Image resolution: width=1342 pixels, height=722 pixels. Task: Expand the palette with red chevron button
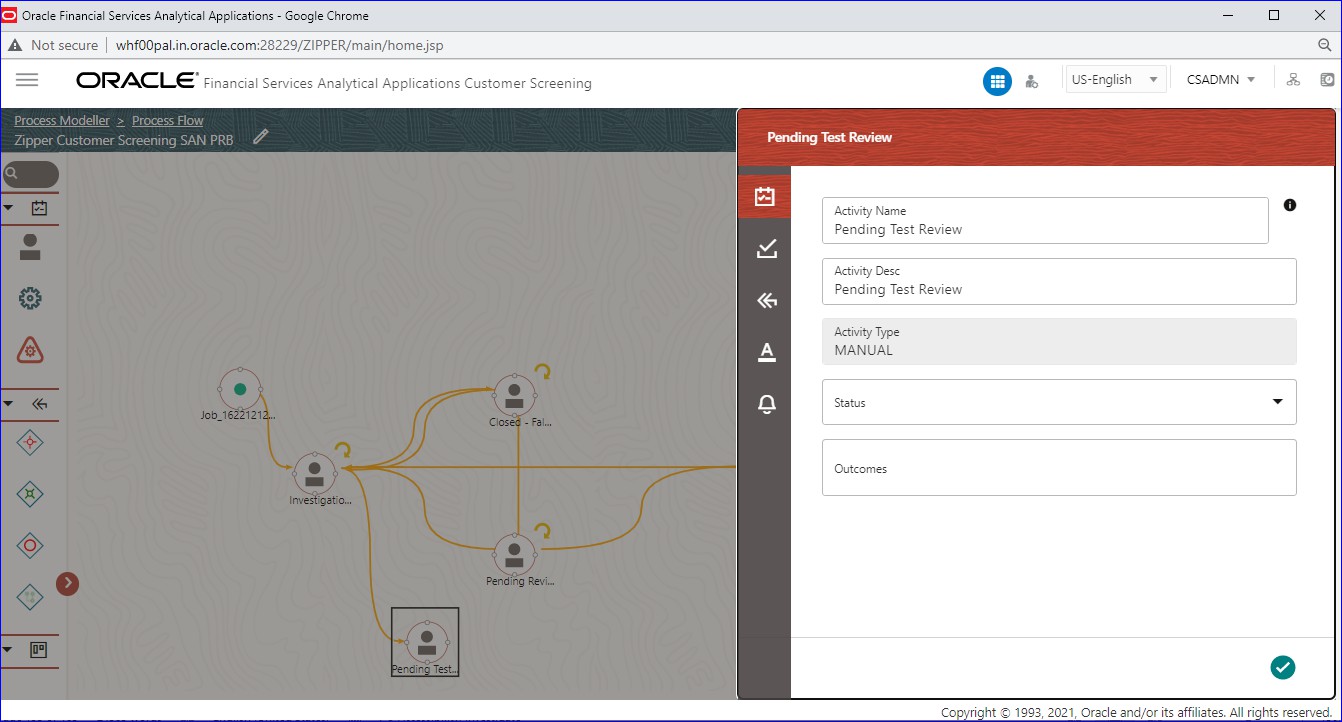pyautogui.click(x=67, y=583)
